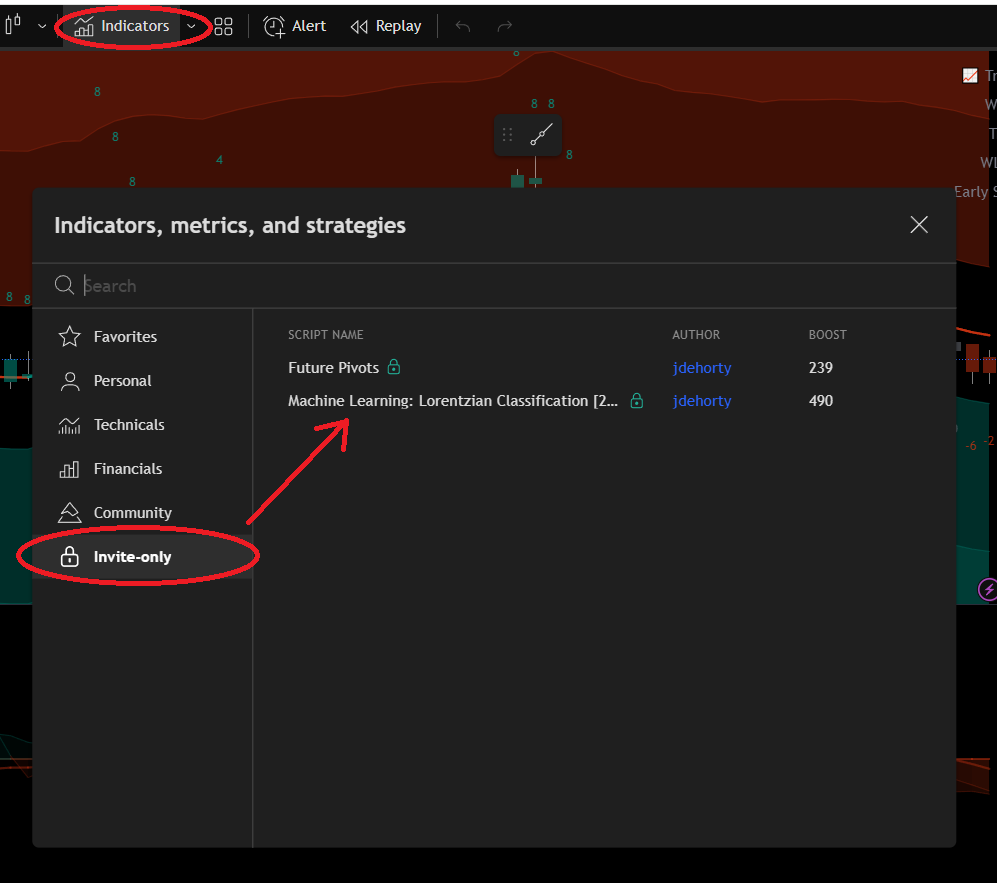Screen dimensions: 997x883
Task: Select the trend line drawing tool
Action: (x=542, y=135)
